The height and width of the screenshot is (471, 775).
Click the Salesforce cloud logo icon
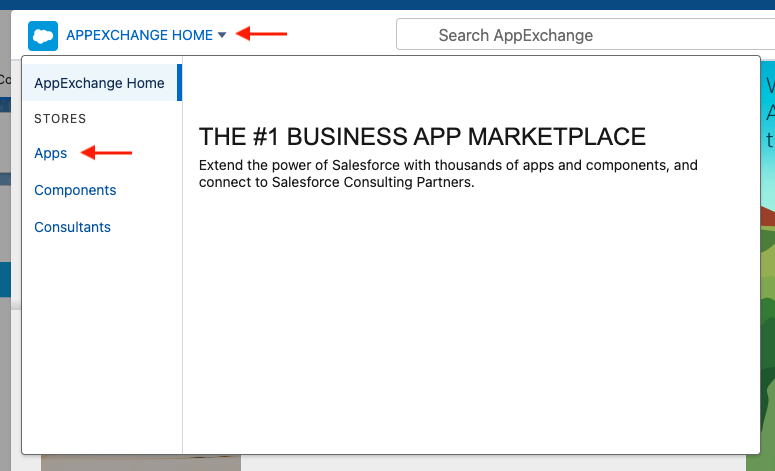point(43,36)
